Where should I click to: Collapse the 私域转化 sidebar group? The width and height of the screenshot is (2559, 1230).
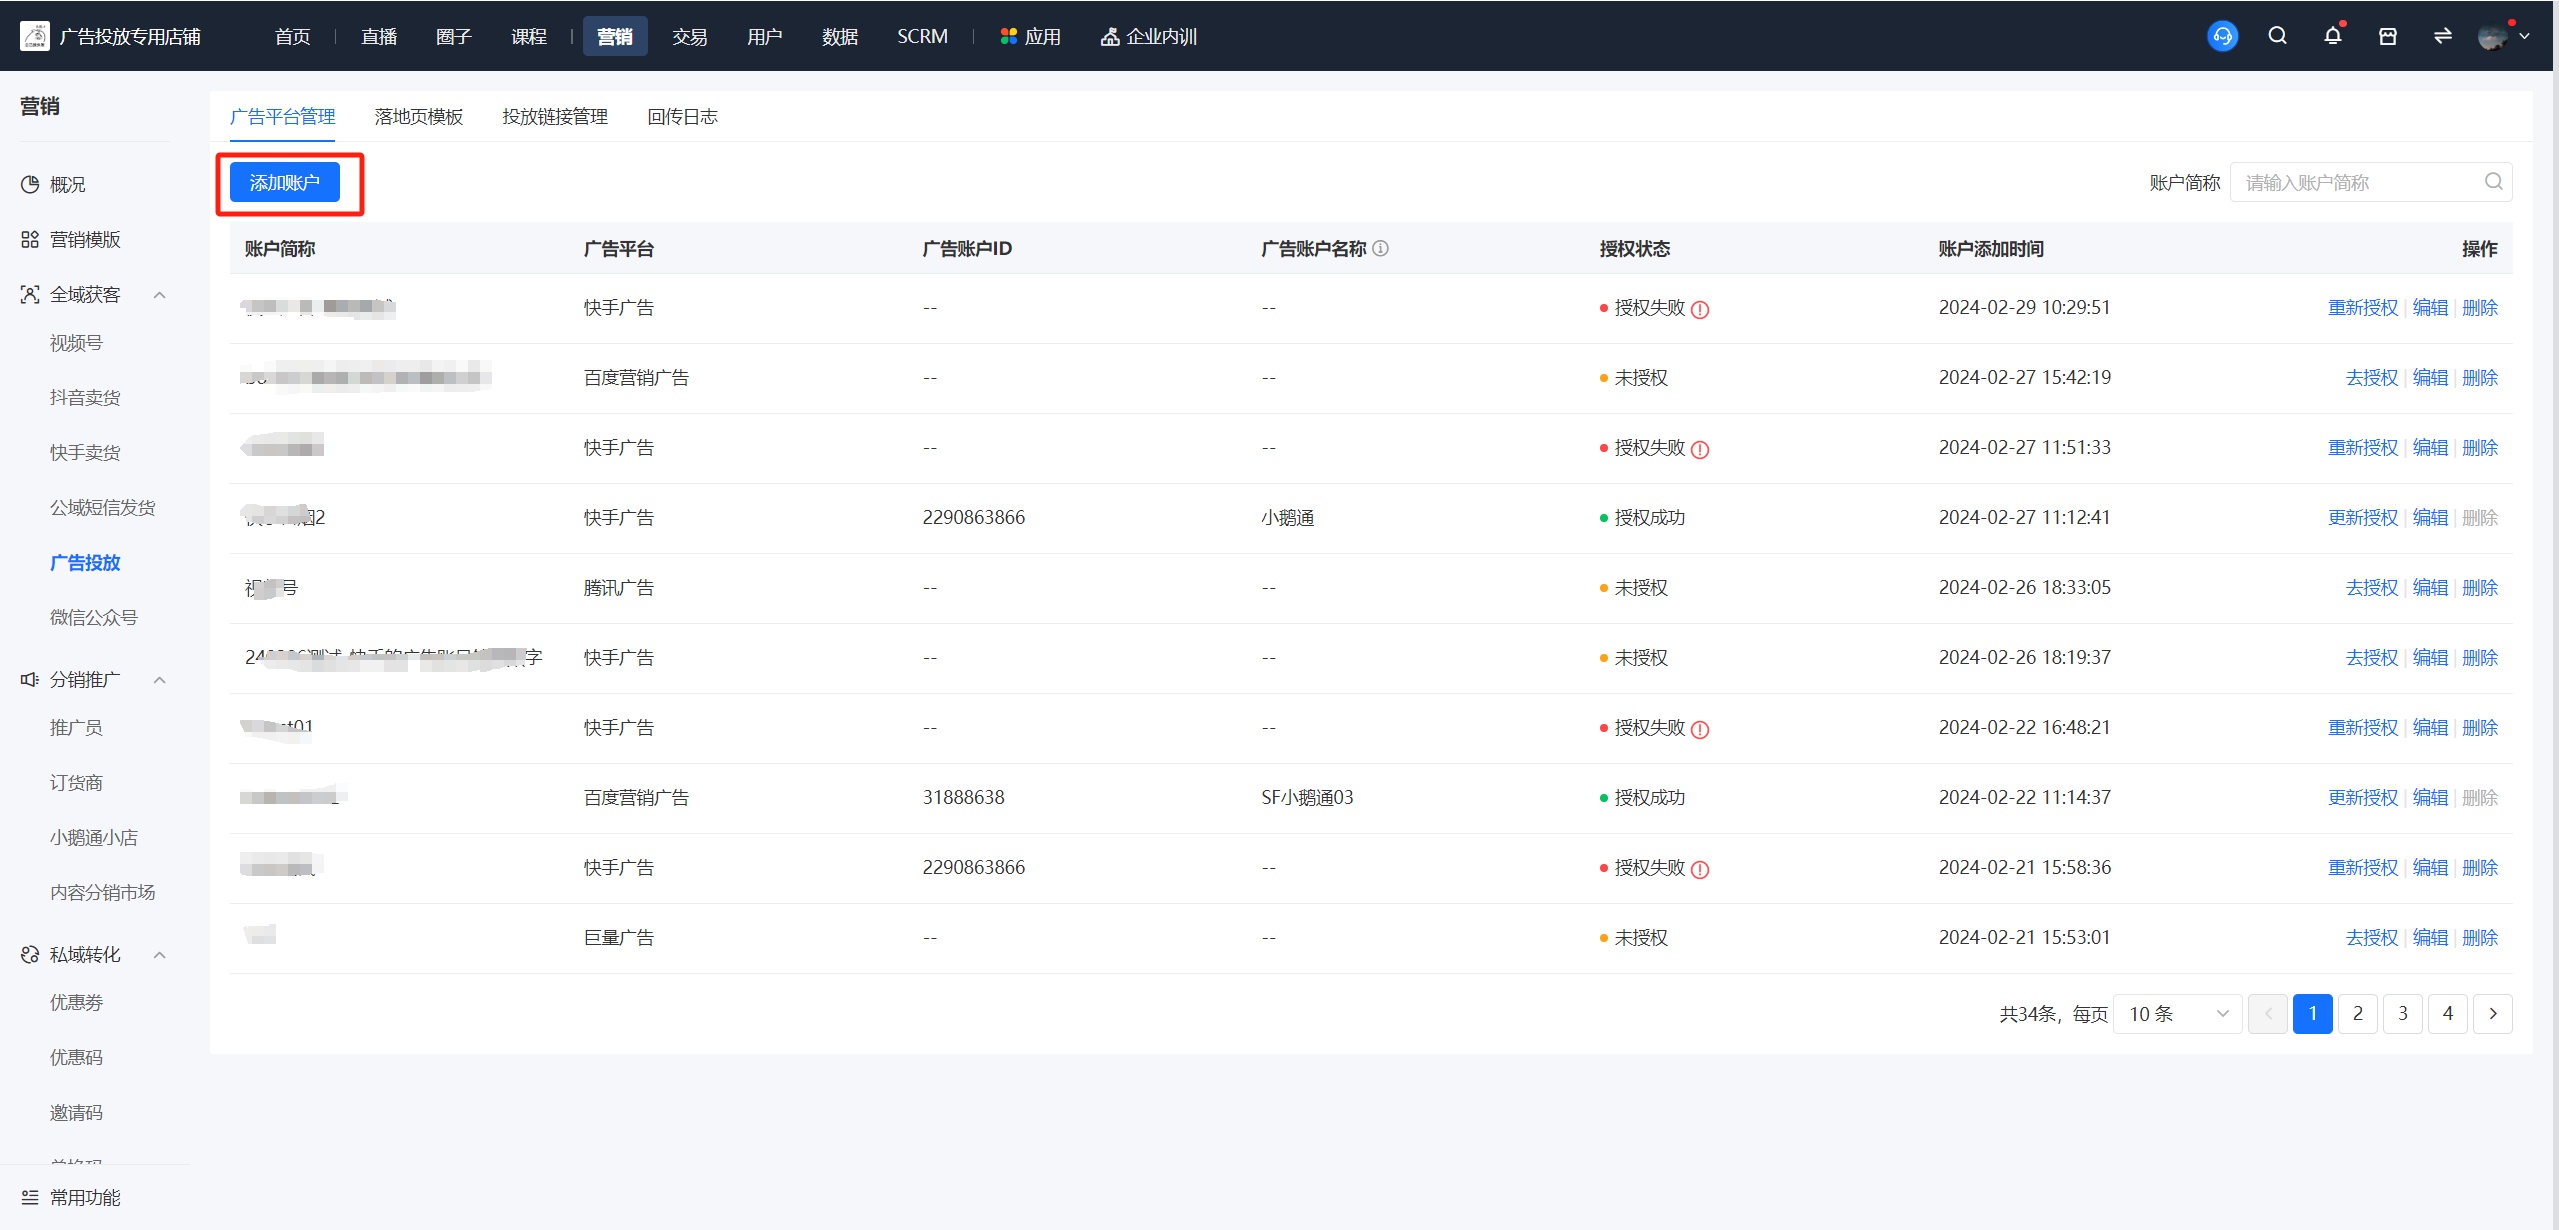(159, 954)
